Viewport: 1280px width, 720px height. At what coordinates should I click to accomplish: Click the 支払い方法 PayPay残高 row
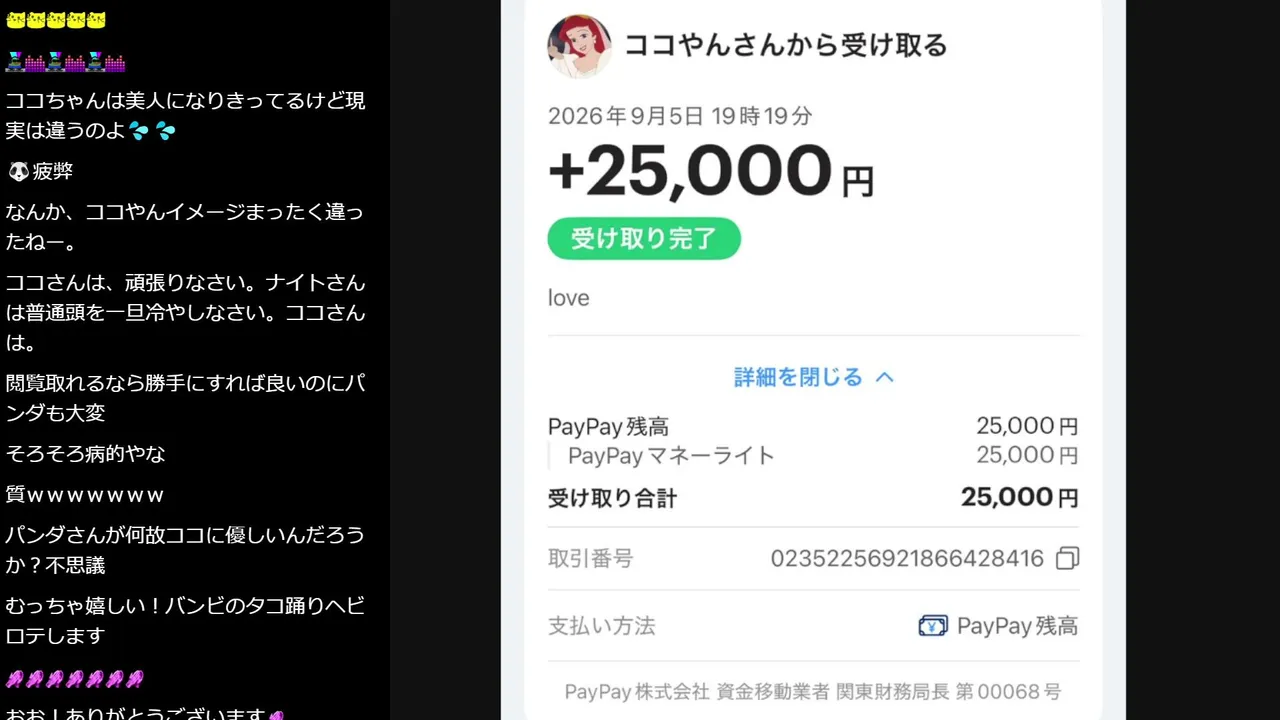813,626
